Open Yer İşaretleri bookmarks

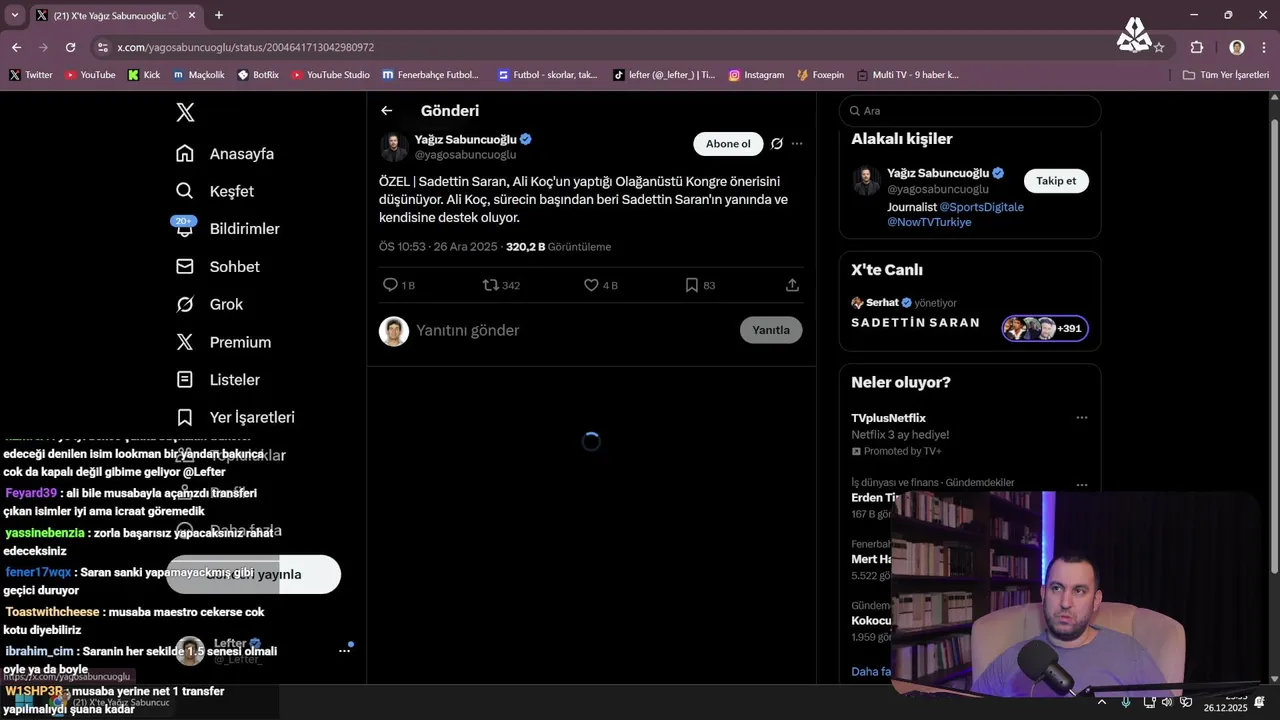[x=235, y=417]
